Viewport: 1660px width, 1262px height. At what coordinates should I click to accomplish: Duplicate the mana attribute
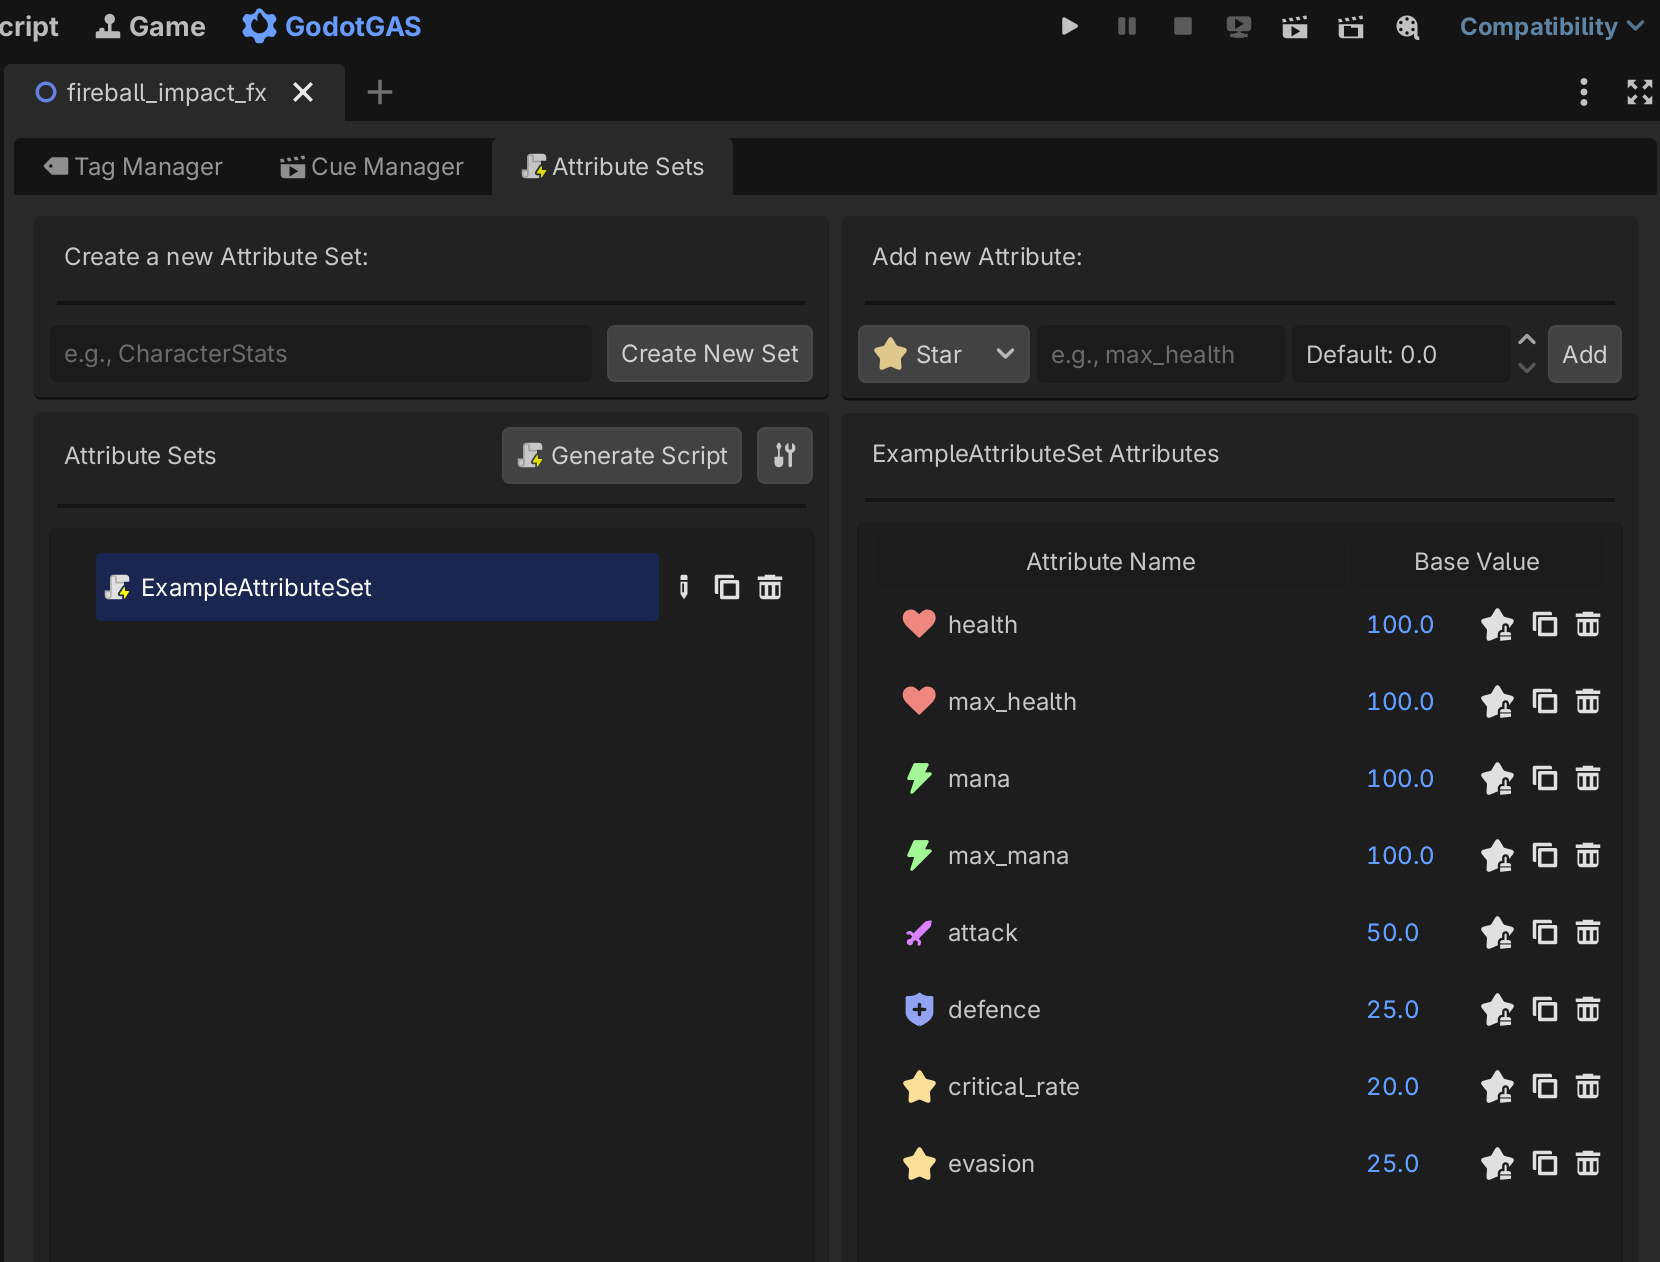(x=1545, y=779)
